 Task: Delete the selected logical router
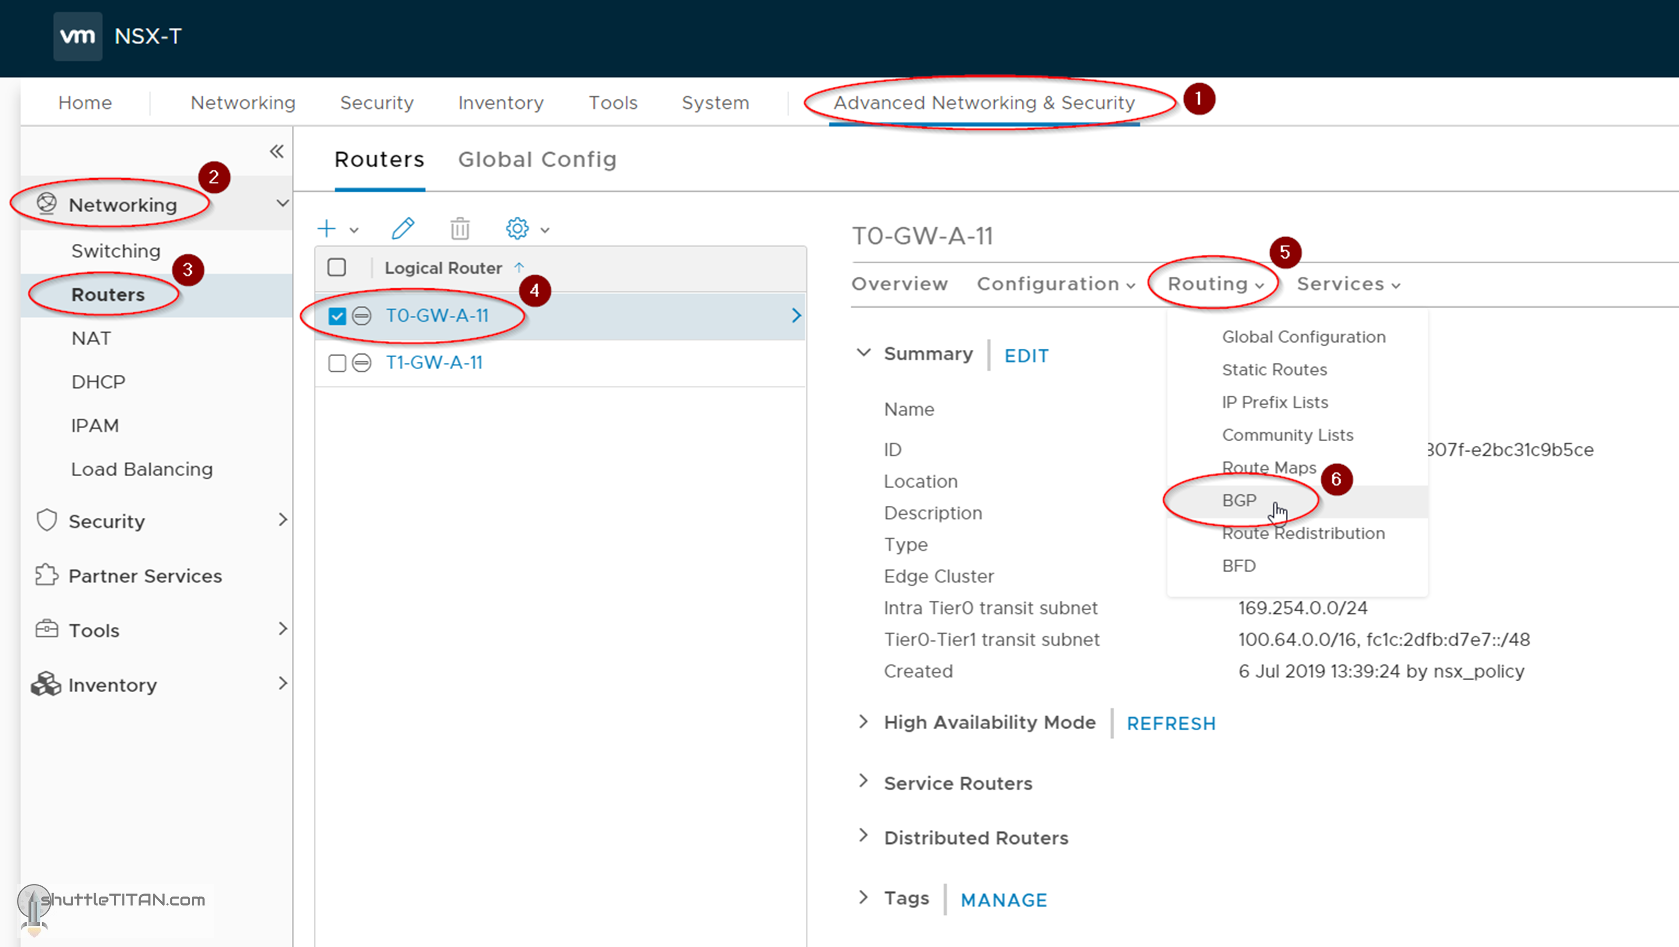point(460,228)
